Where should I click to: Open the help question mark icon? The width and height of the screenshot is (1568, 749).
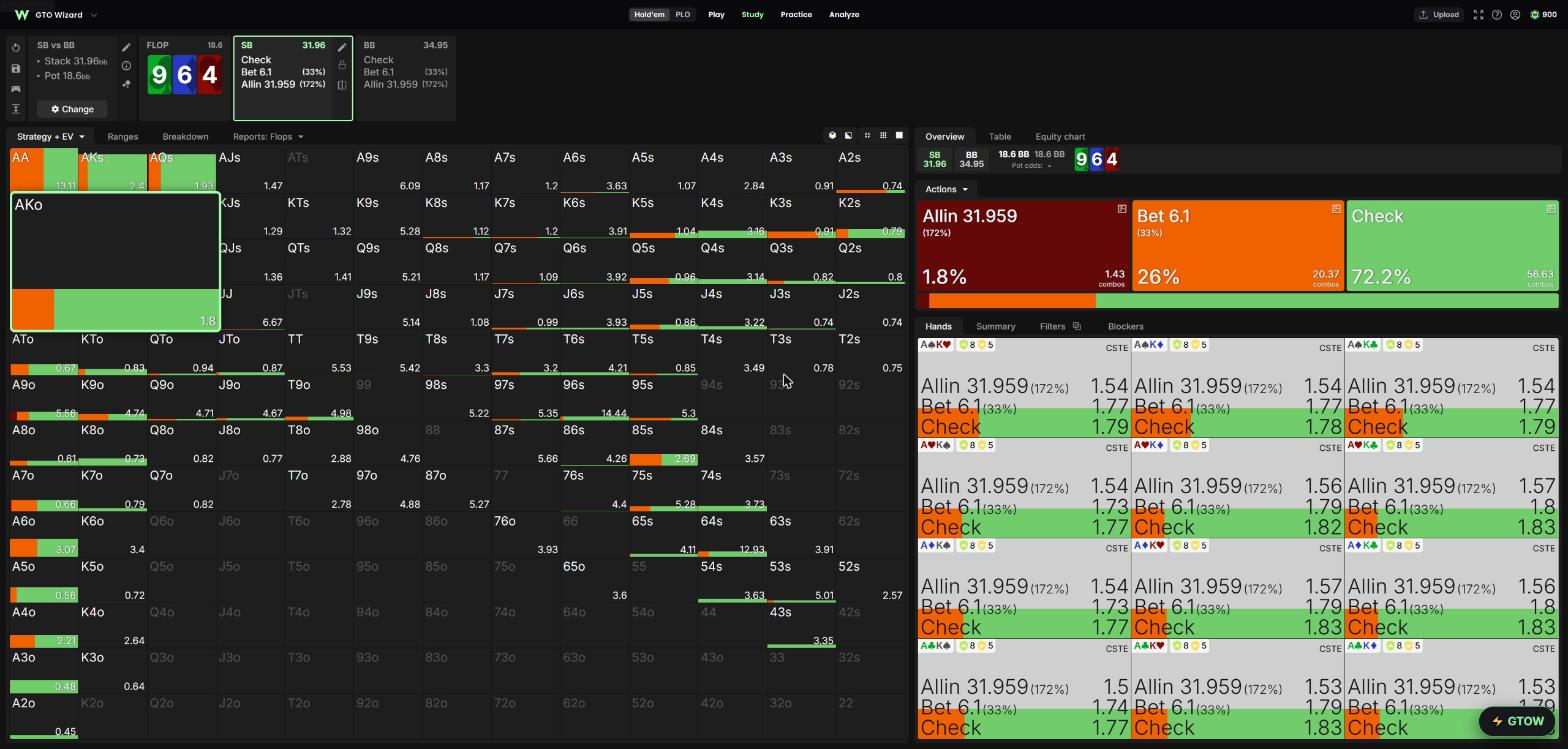tap(1497, 15)
